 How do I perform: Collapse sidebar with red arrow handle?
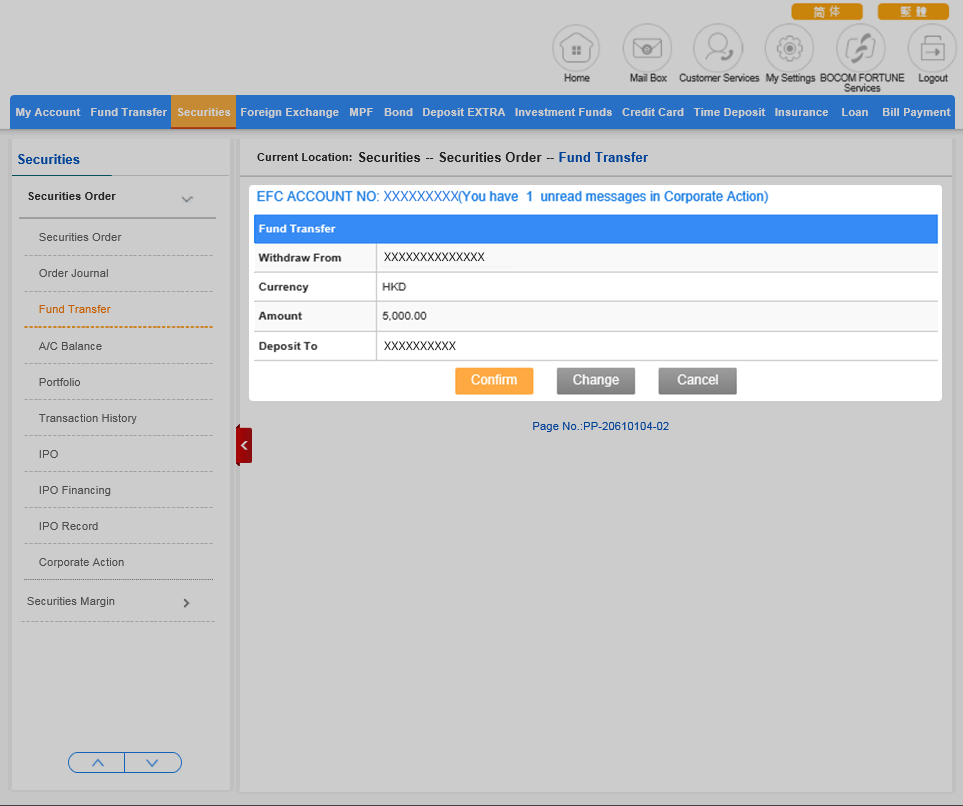click(x=244, y=445)
